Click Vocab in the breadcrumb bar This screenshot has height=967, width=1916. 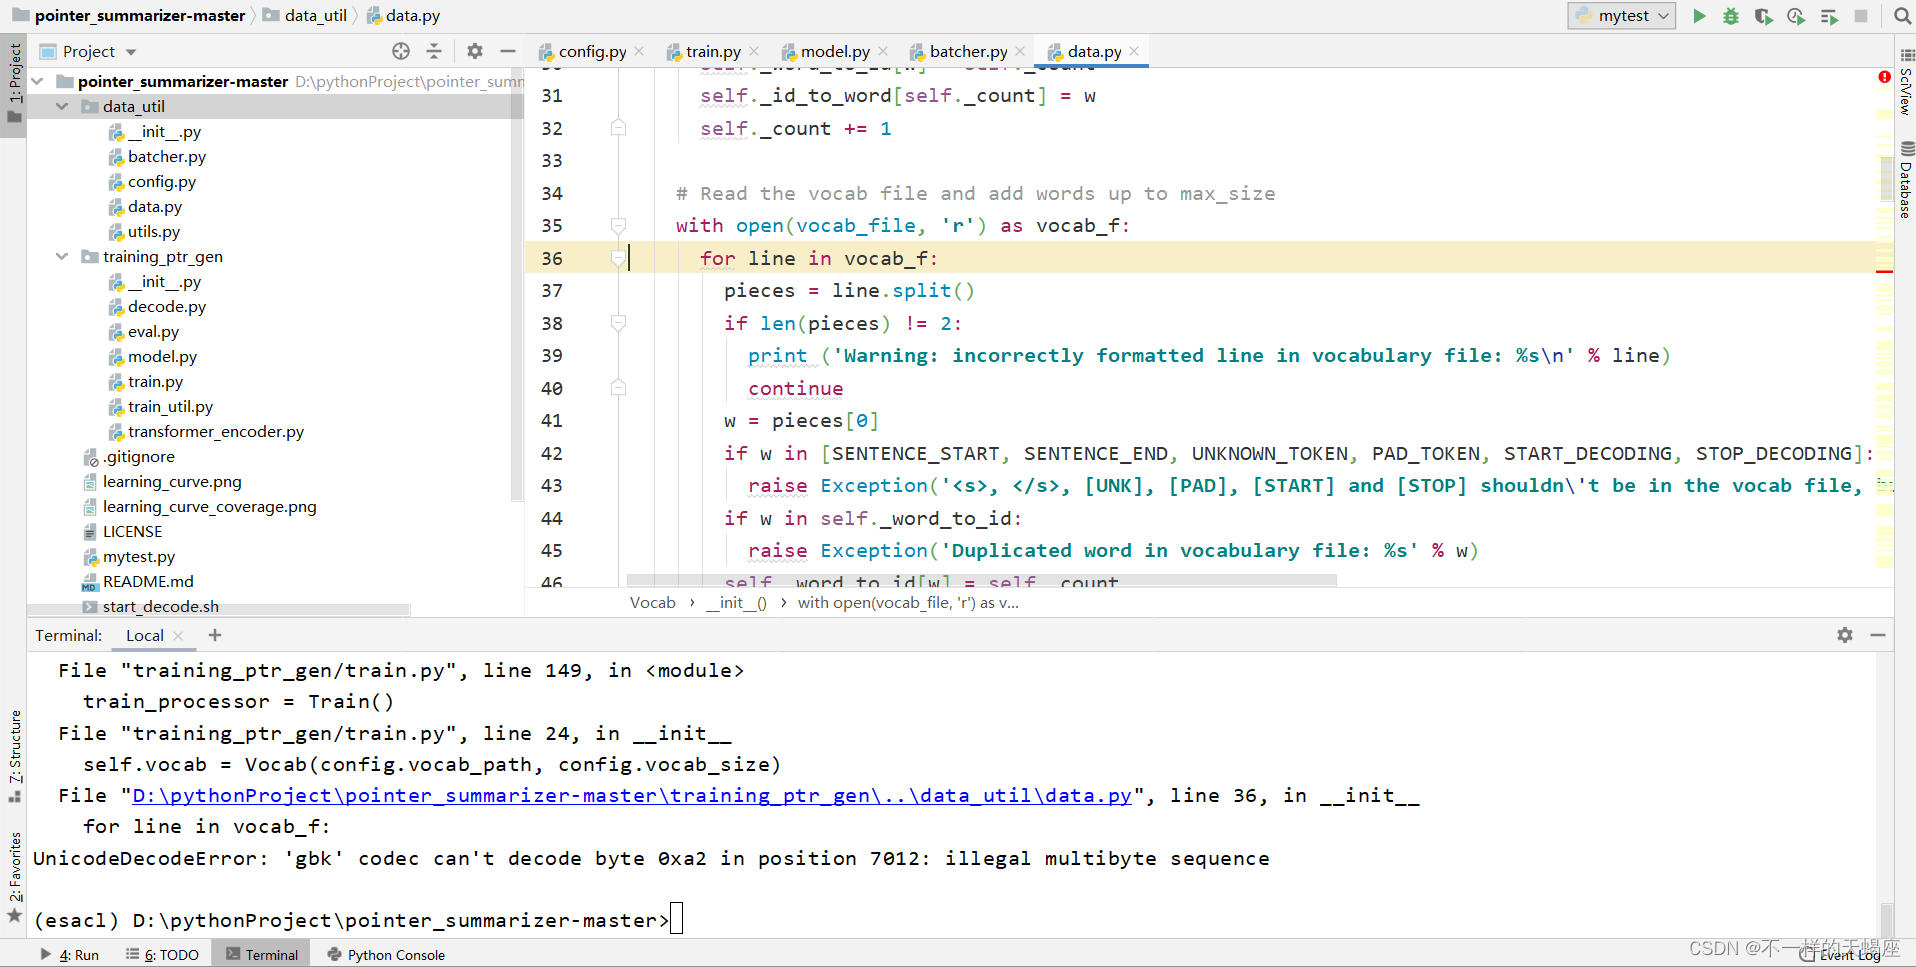tap(653, 602)
